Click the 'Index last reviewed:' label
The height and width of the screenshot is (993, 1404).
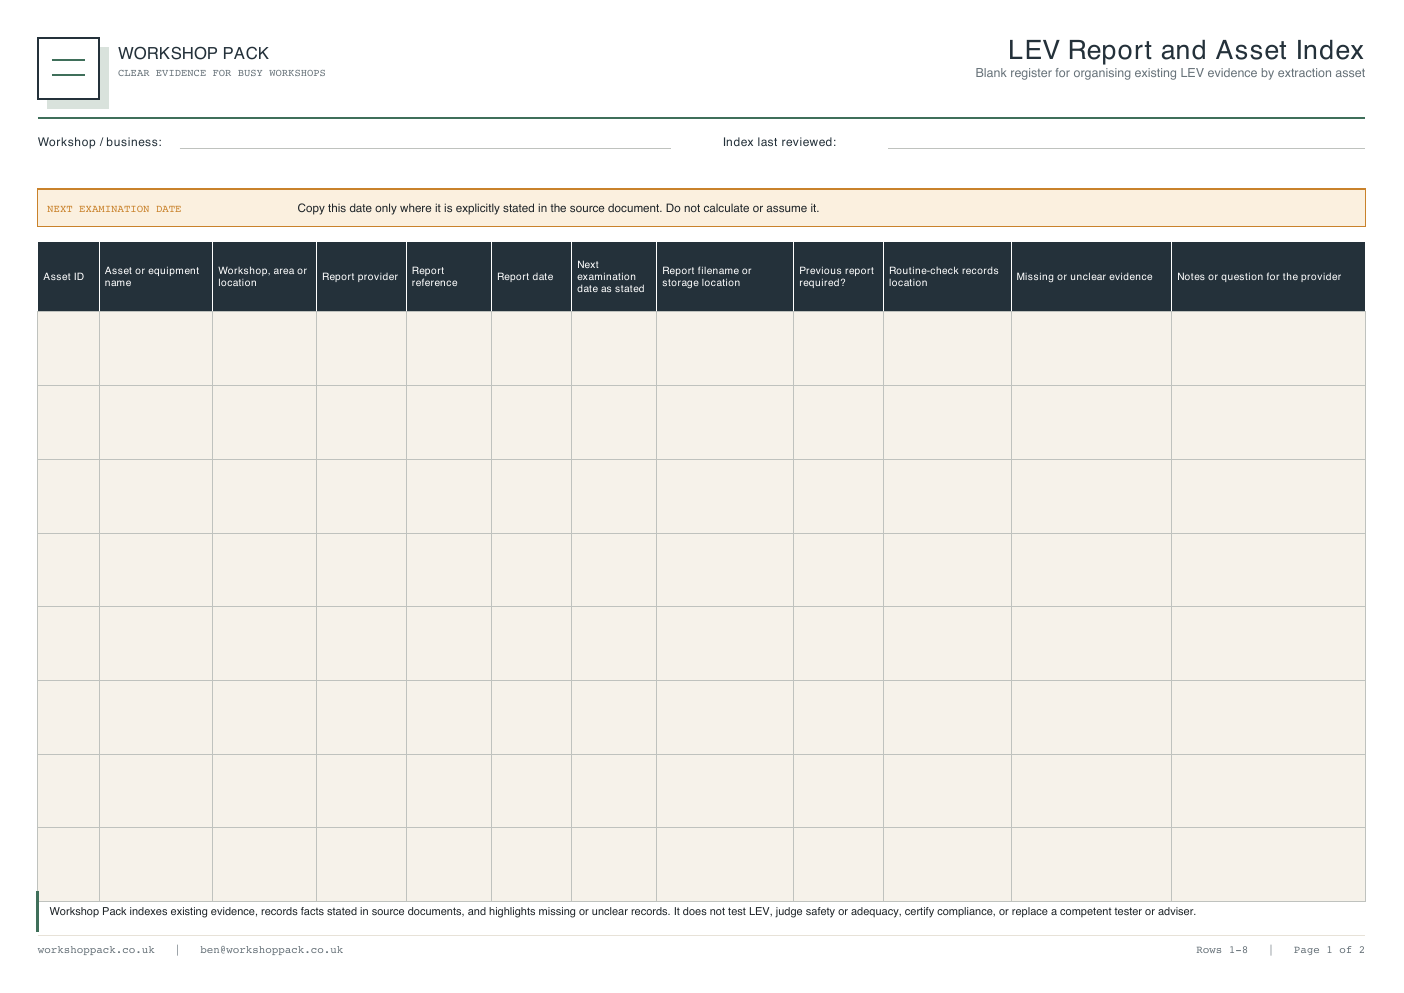(779, 142)
